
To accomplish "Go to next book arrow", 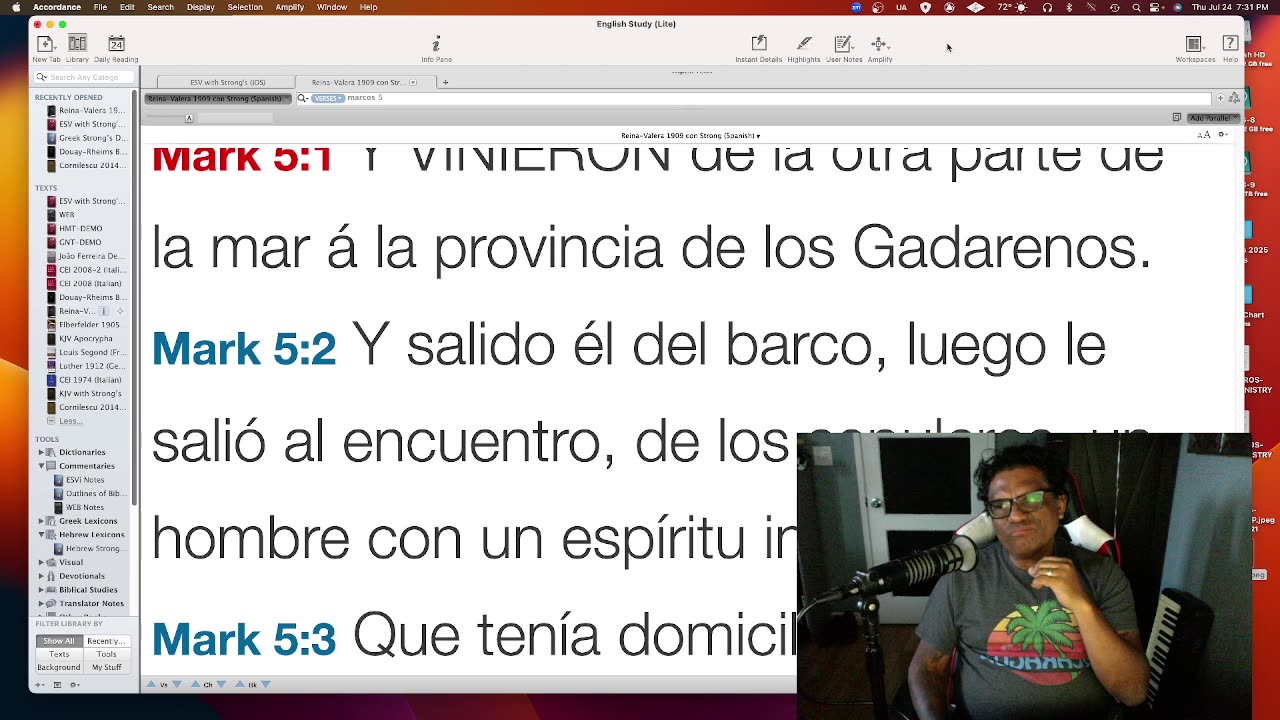I will click(x=265, y=684).
